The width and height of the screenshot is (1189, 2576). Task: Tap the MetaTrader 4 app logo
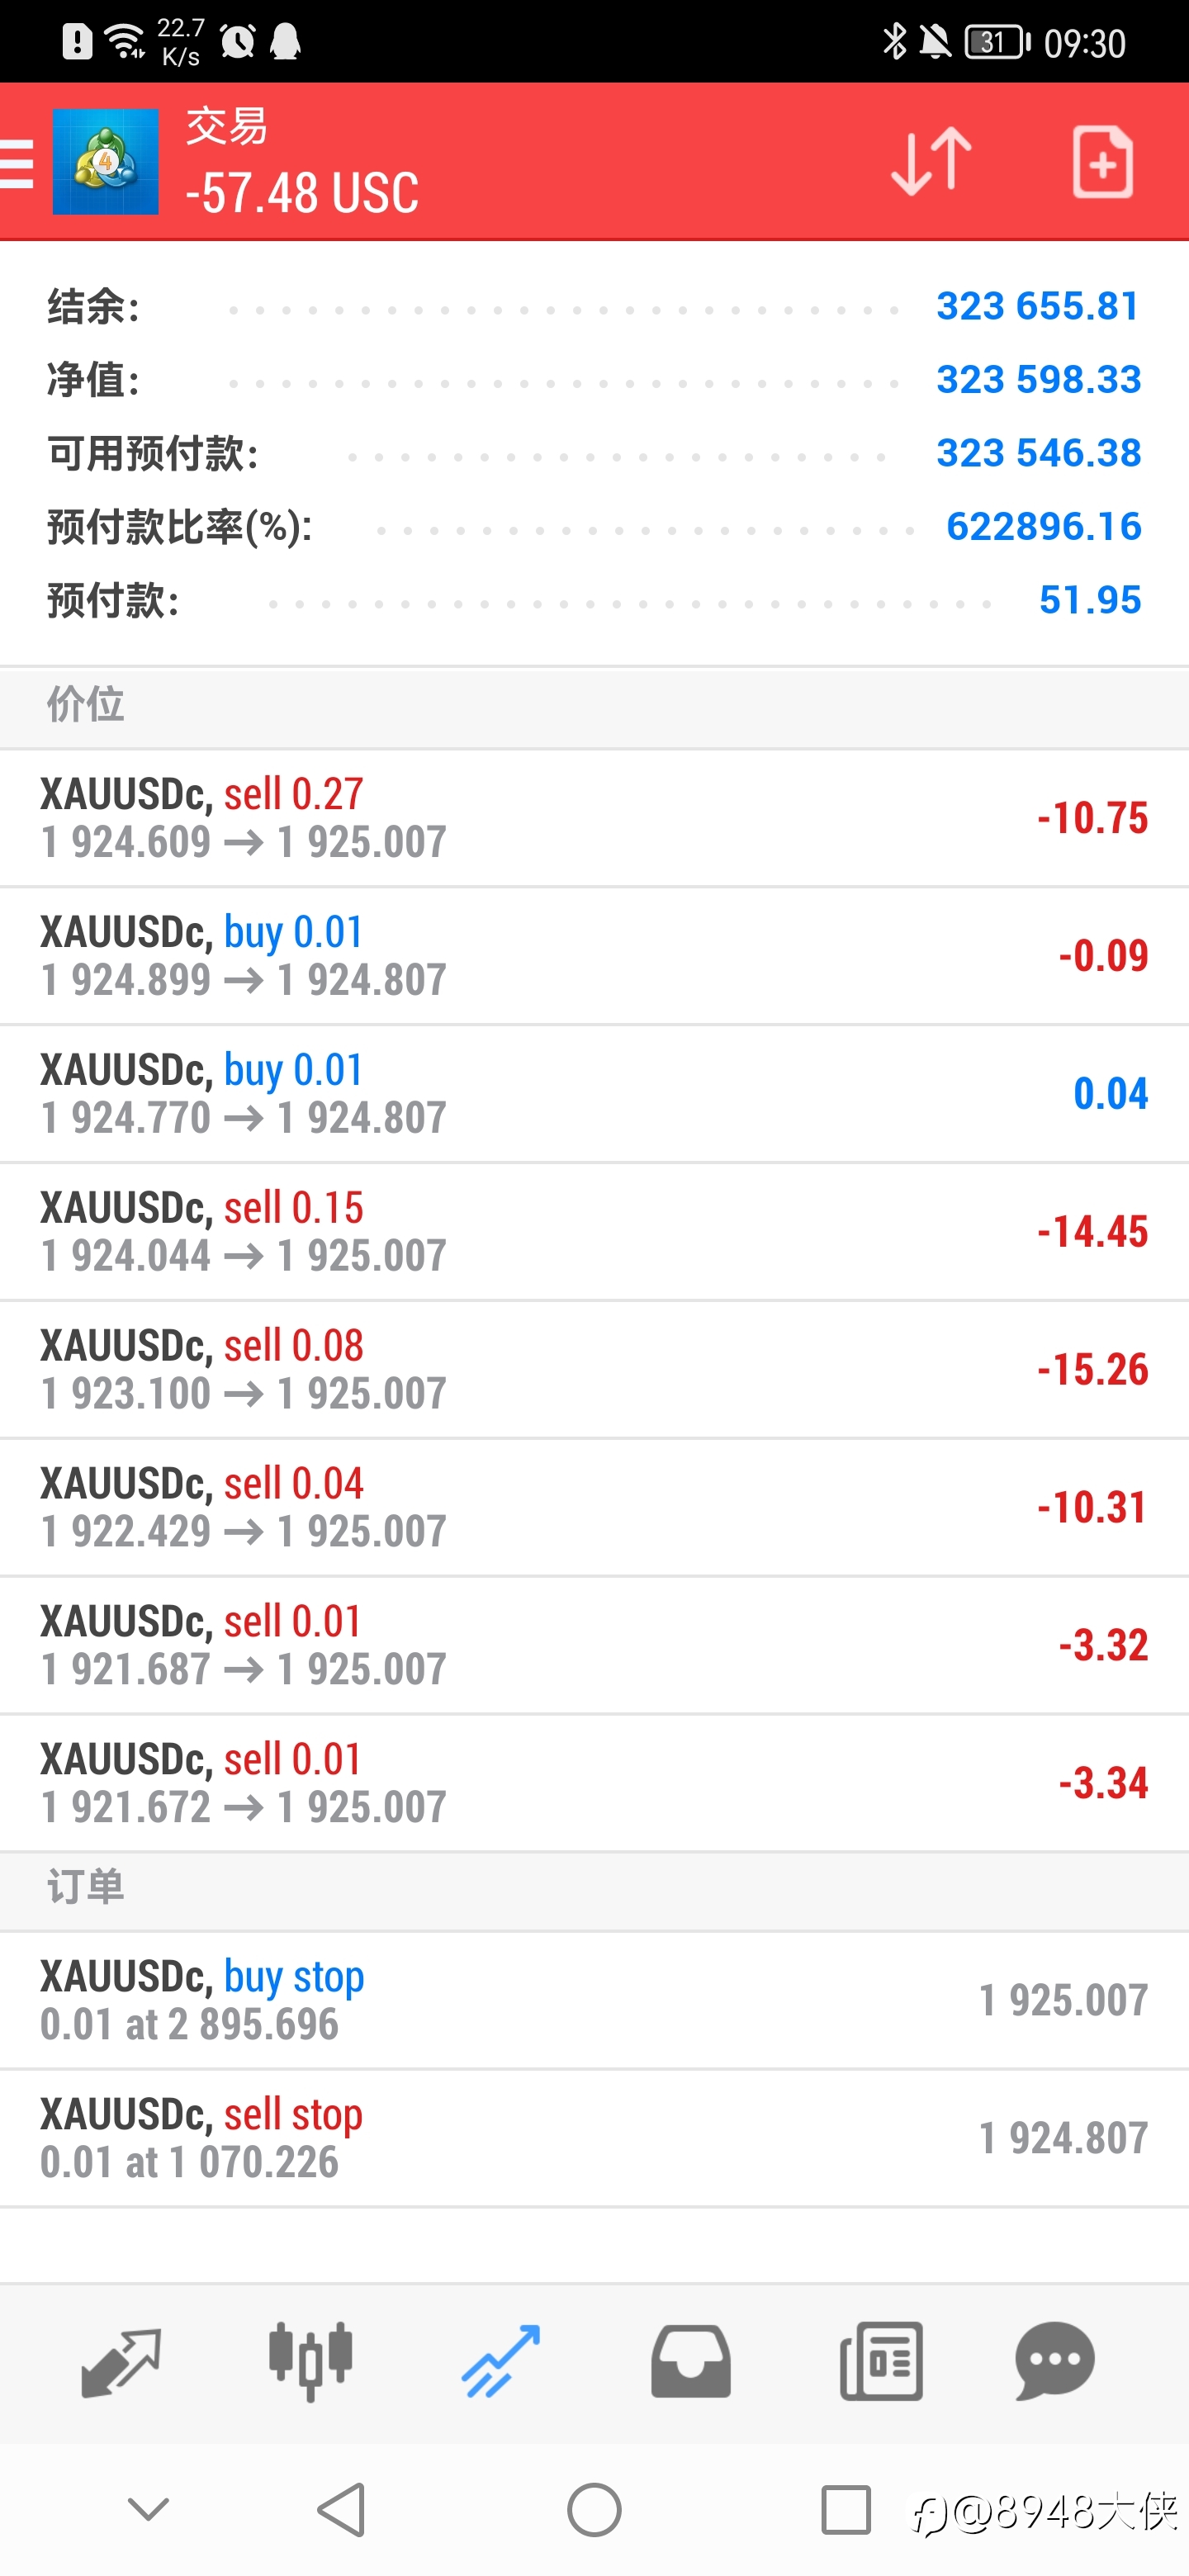click(105, 162)
